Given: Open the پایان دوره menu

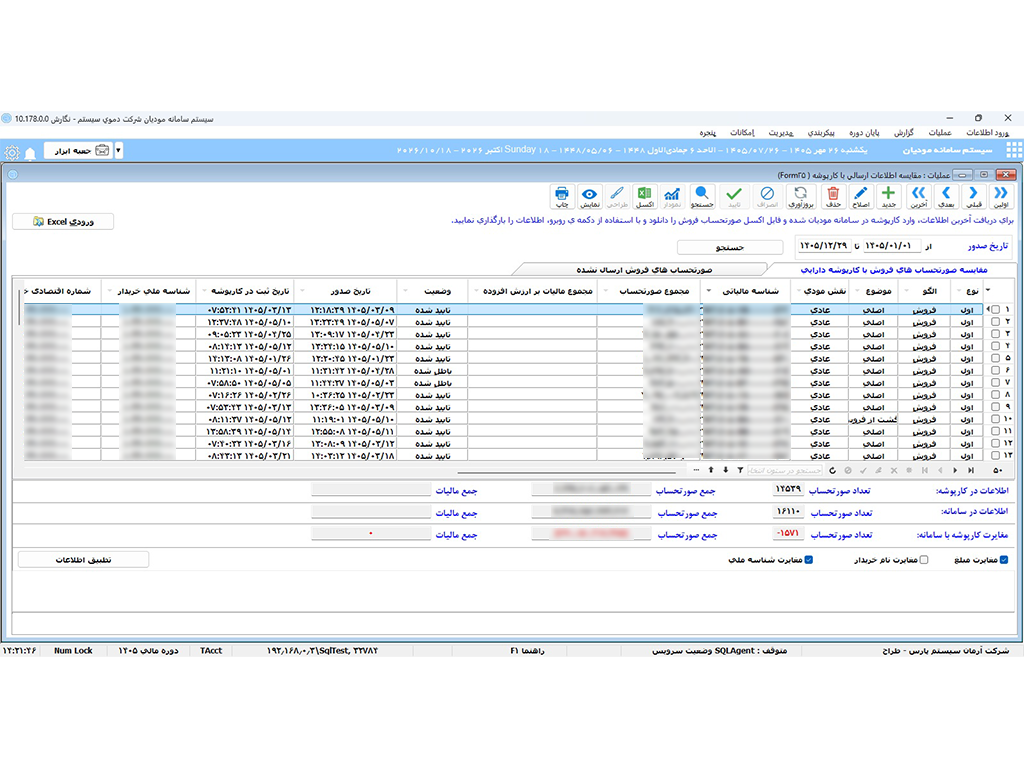Looking at the screenshot, I should coord(864,133).
